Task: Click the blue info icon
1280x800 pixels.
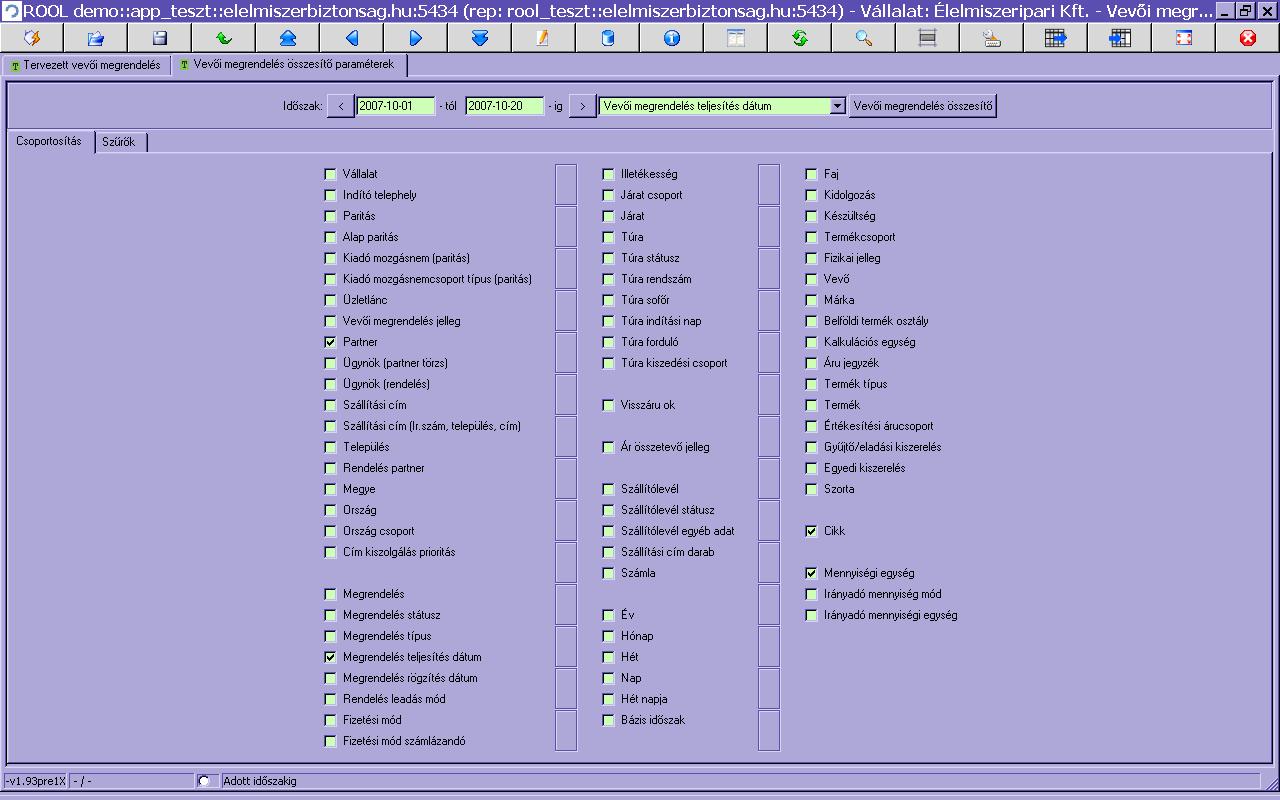Action: pyautogui.click(x=671, y=38)
